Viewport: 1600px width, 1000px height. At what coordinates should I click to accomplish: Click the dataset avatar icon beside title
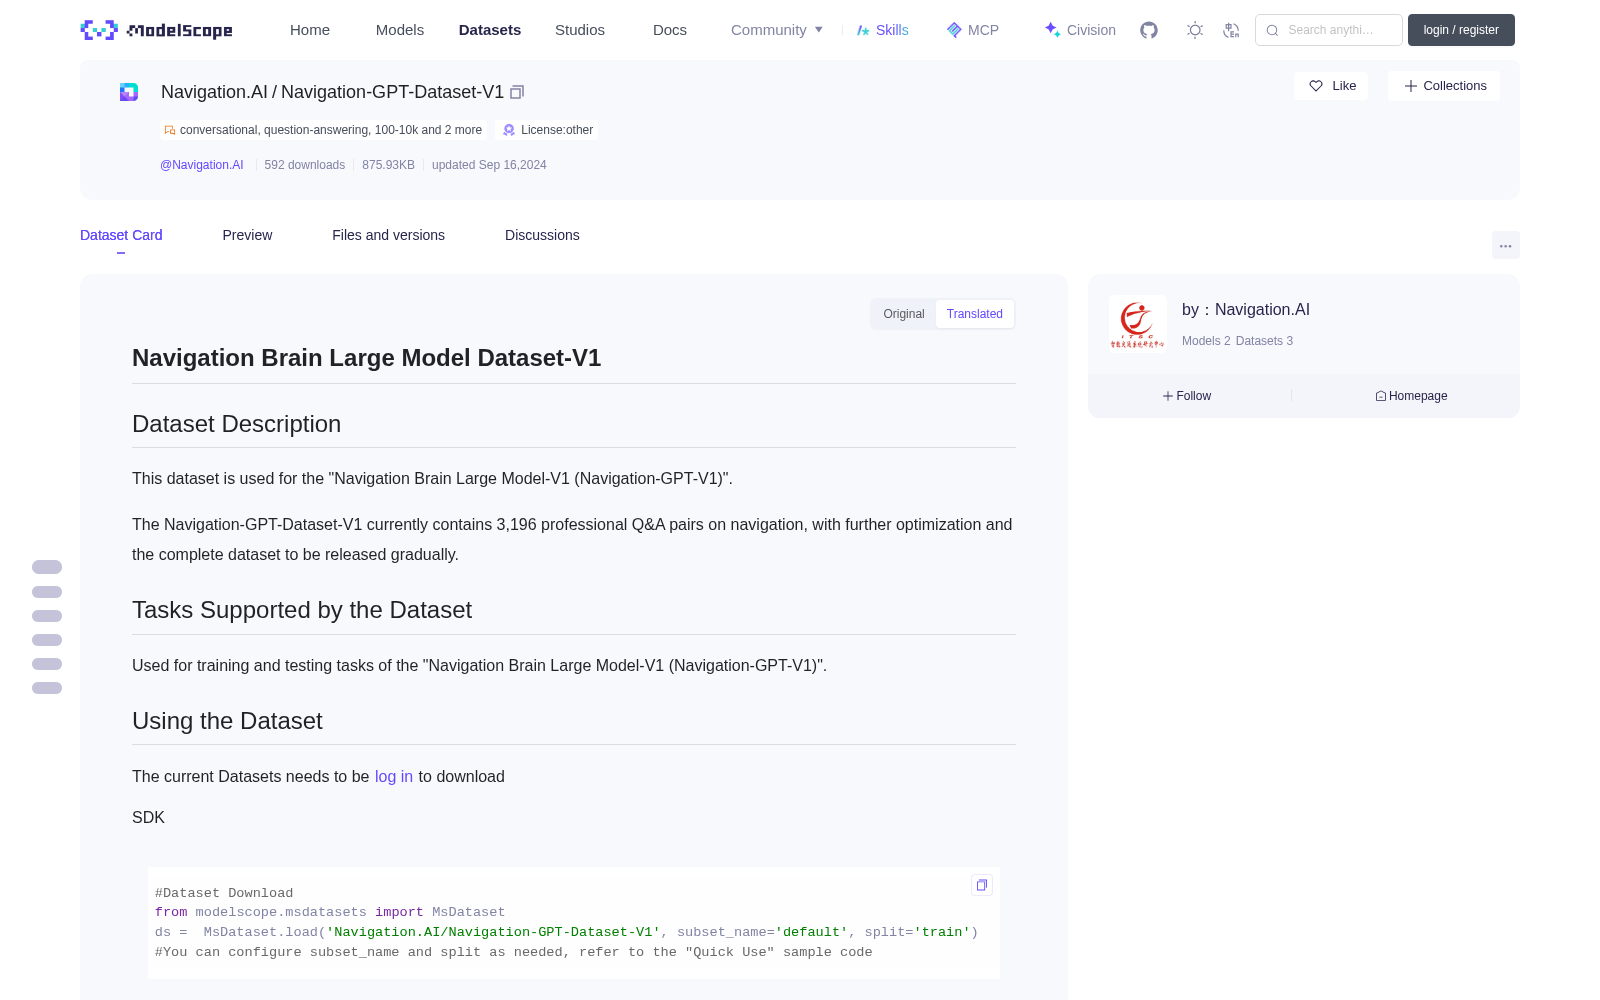(129, 92)
